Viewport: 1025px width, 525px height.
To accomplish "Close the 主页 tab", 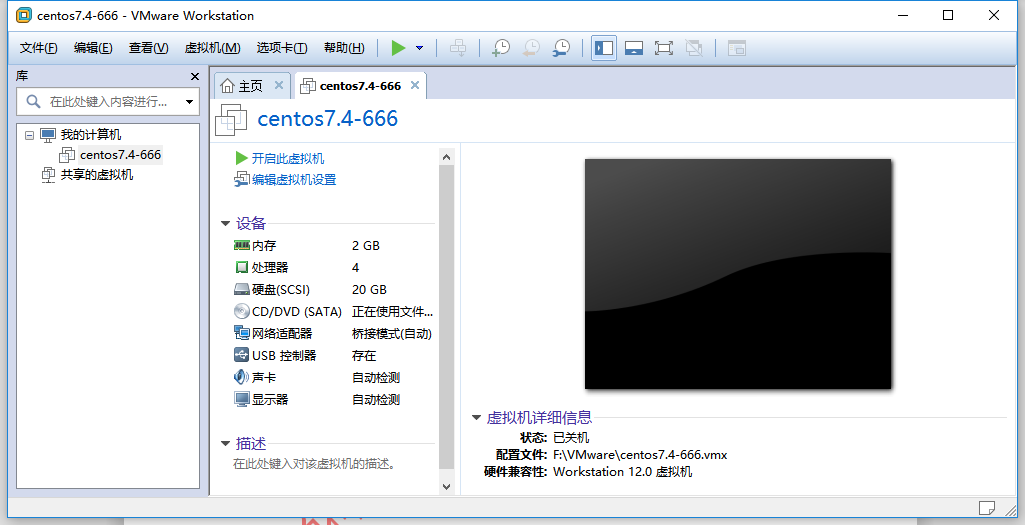I will coord(278,85).
